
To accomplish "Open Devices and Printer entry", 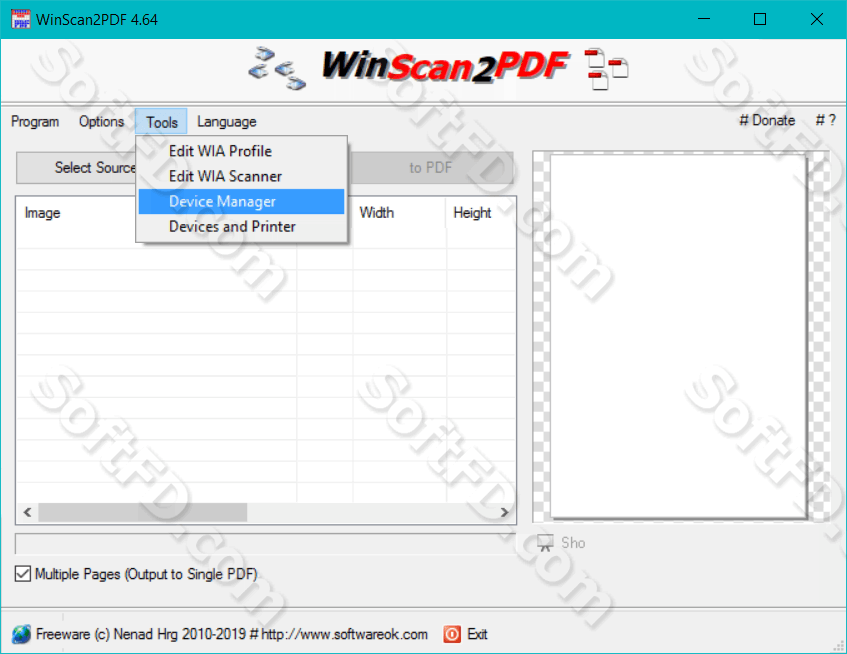I will point(241,226).
